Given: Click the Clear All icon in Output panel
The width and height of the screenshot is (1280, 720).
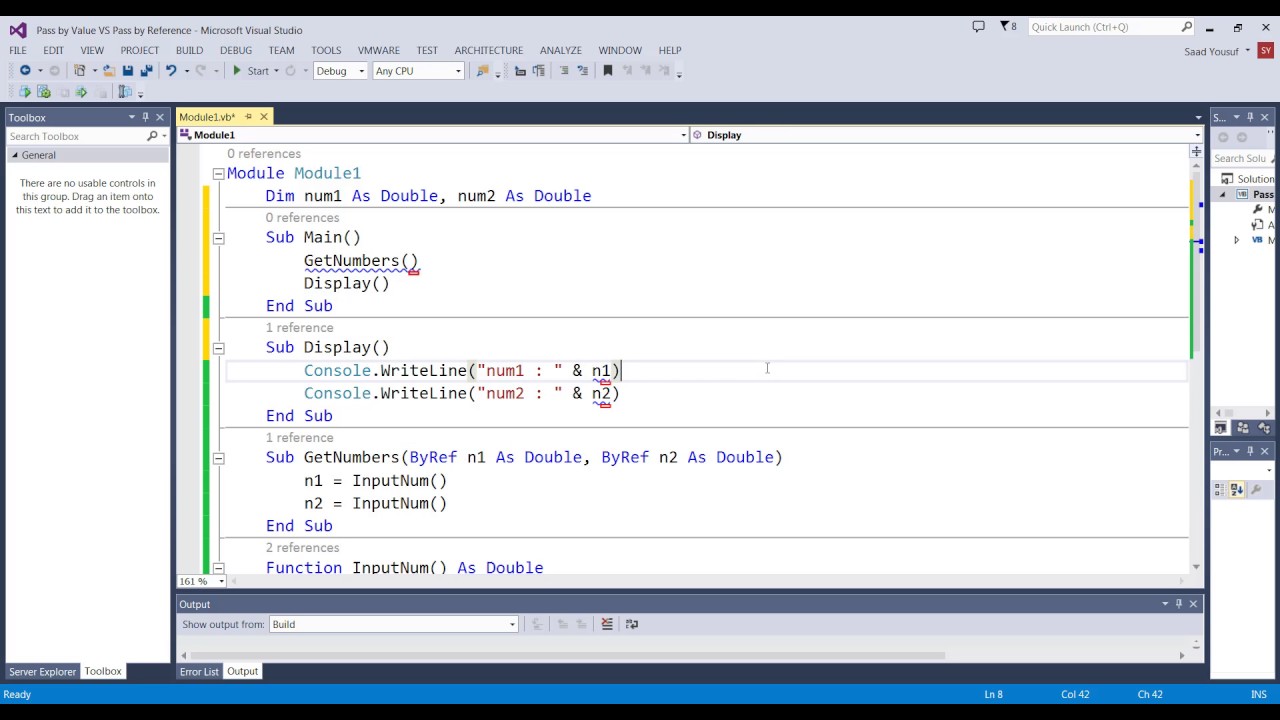Looking at the screenshot, I should point(607,624).
